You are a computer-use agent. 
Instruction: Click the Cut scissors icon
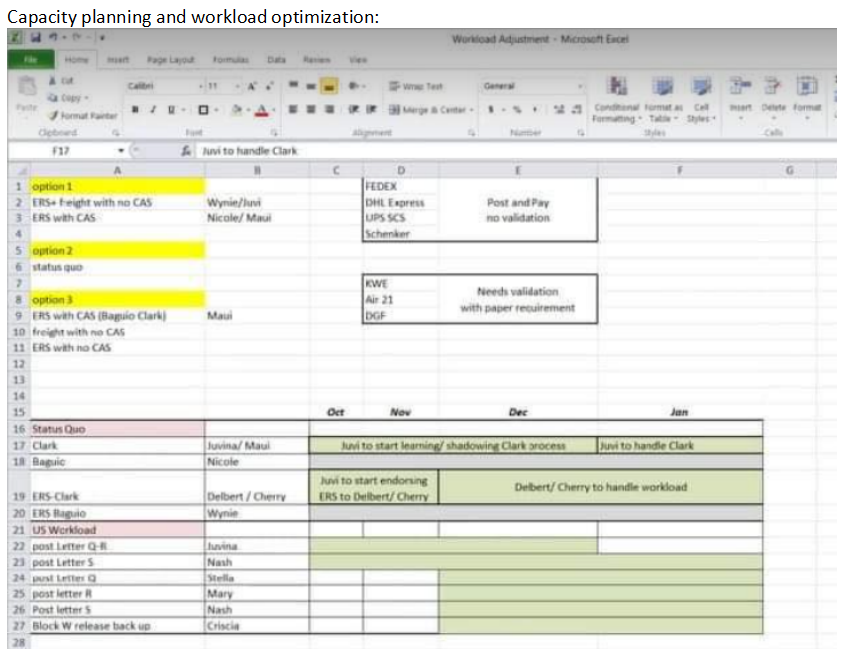[x=53, y=81]
